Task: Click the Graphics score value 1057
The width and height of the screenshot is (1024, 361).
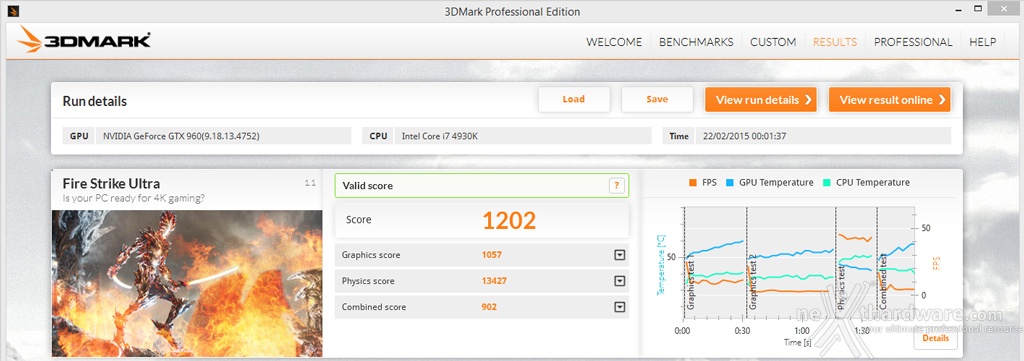Action: [x=492, y=255]
